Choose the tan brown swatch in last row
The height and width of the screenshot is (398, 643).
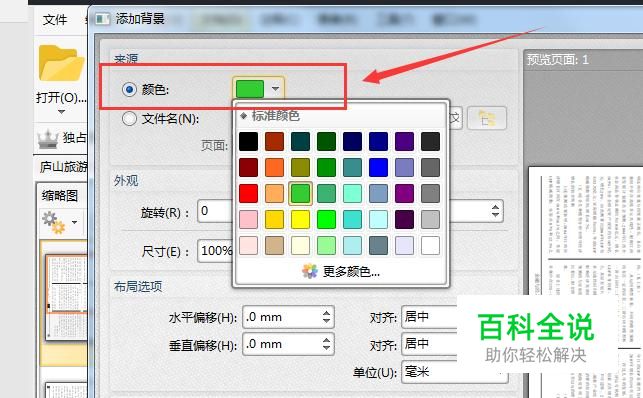[274, 246]
